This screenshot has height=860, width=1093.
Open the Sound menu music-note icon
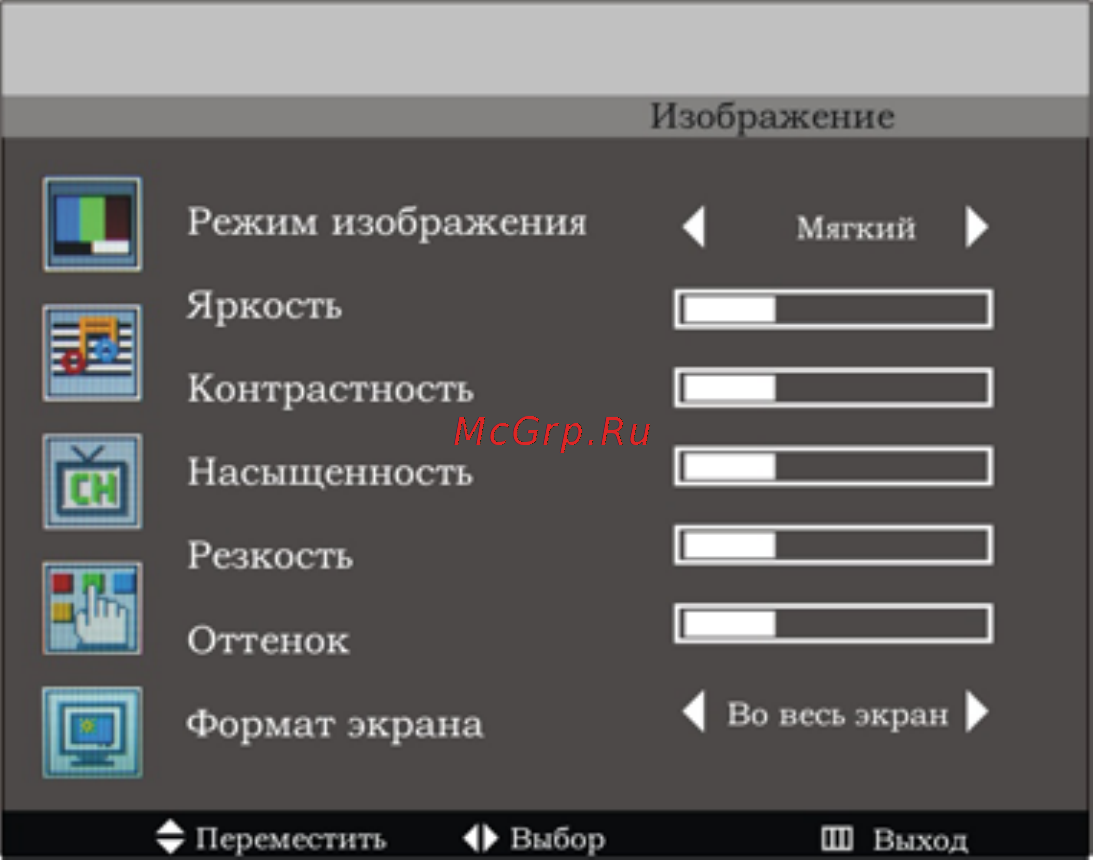pos(92,353)
